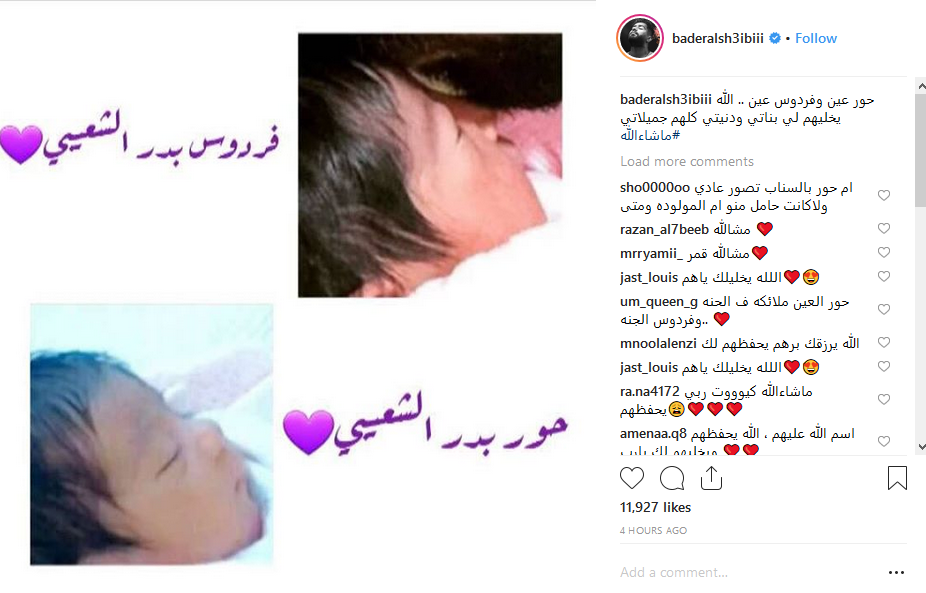Screen dimensions: 926x593
Task: Open ra.na4172 commenter profile
Action: (650, 392)
